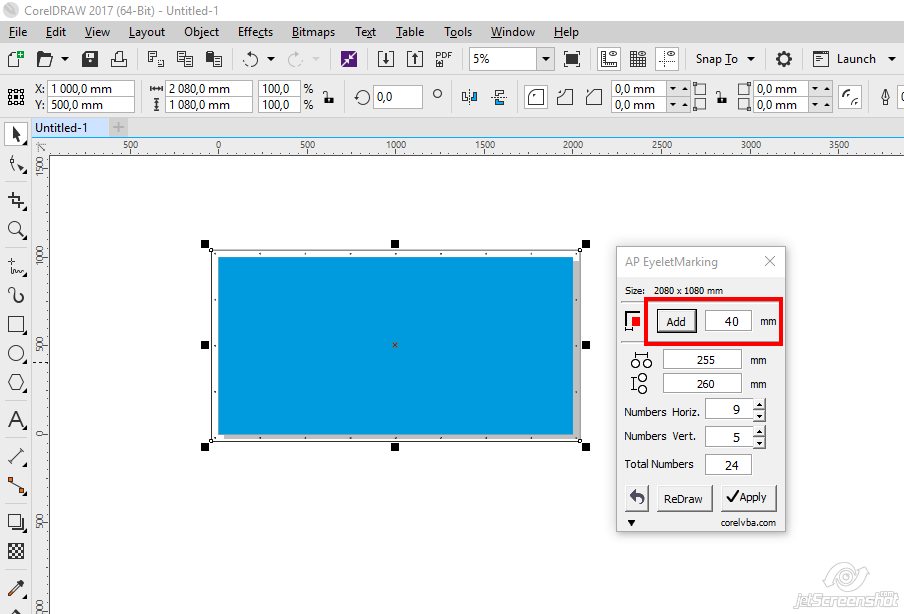This screenshot has height=614, width=904.
Task: Click the ReDraw button
Action: (683, 499)
